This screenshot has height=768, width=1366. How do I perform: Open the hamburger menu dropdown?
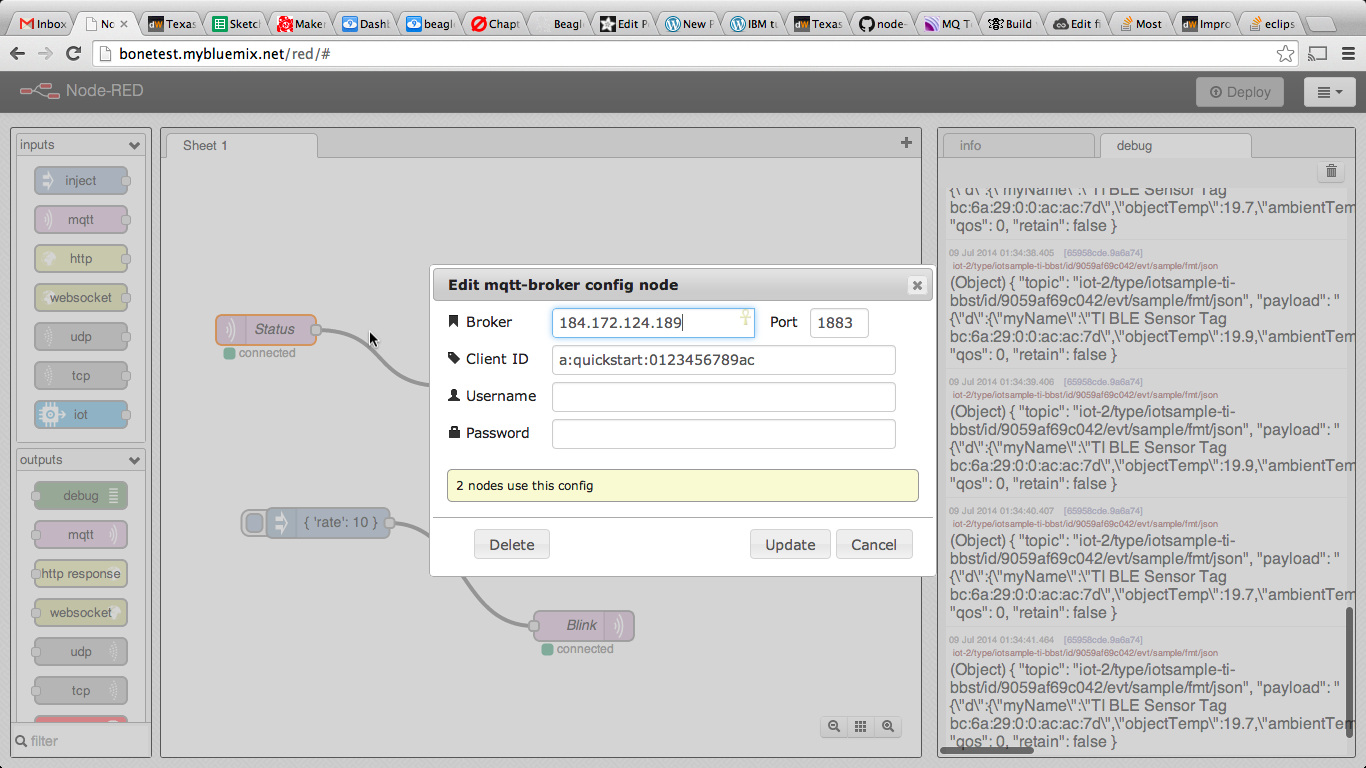[x=1329, y=92]
